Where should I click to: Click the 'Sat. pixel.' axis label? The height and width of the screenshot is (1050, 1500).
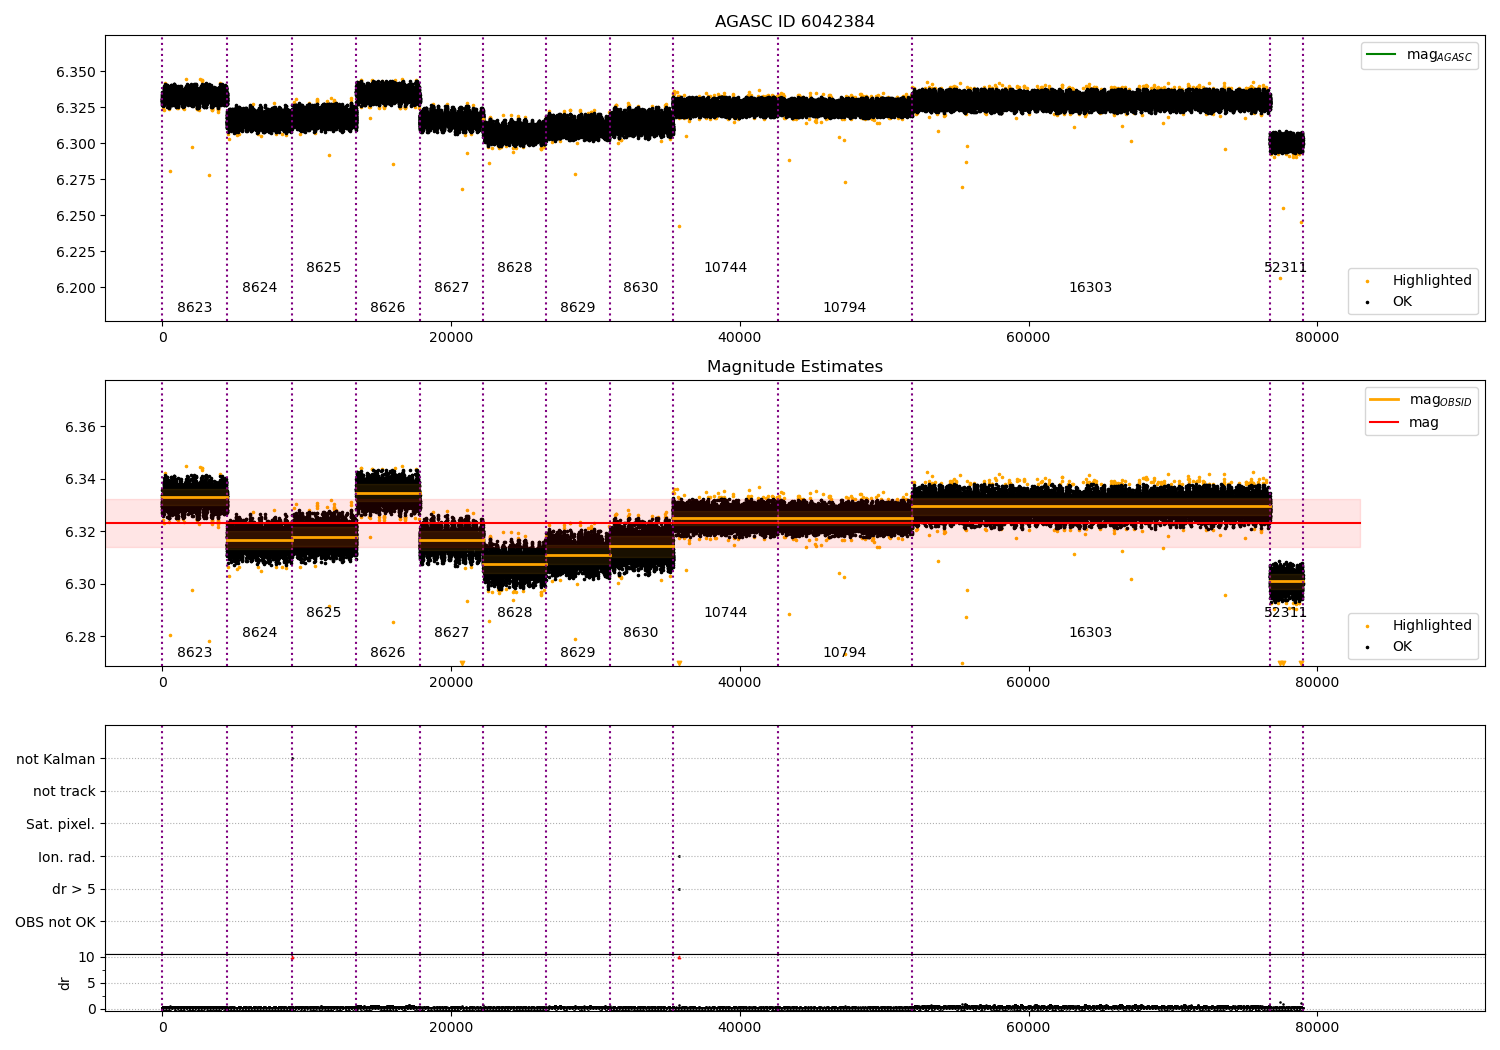60,825
